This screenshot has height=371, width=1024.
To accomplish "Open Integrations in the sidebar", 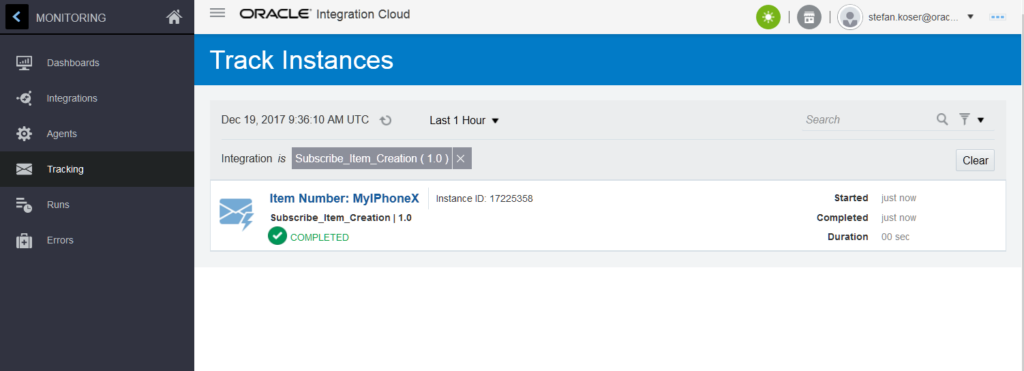I will 72,99.
